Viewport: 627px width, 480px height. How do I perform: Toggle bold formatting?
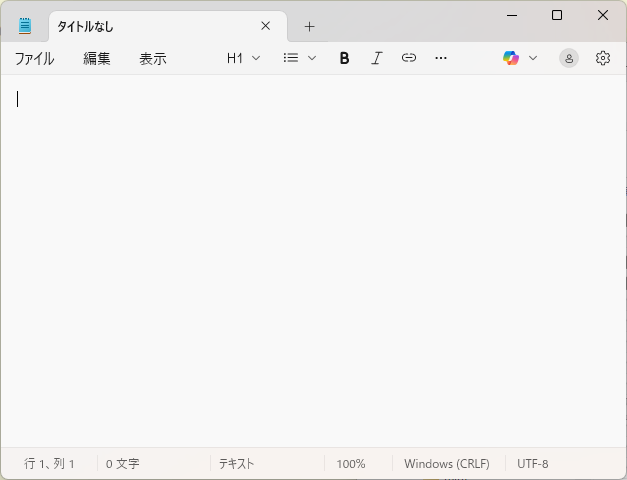coord(344,58)
